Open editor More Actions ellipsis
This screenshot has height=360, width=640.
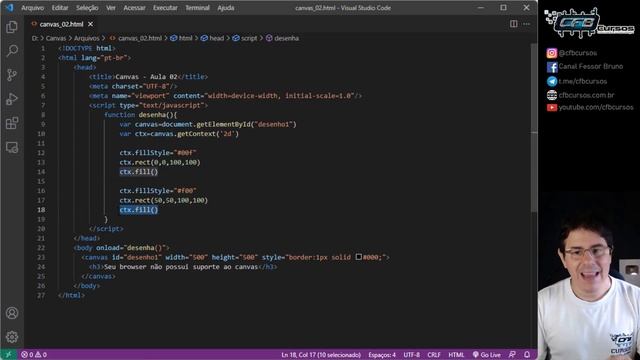527,24
